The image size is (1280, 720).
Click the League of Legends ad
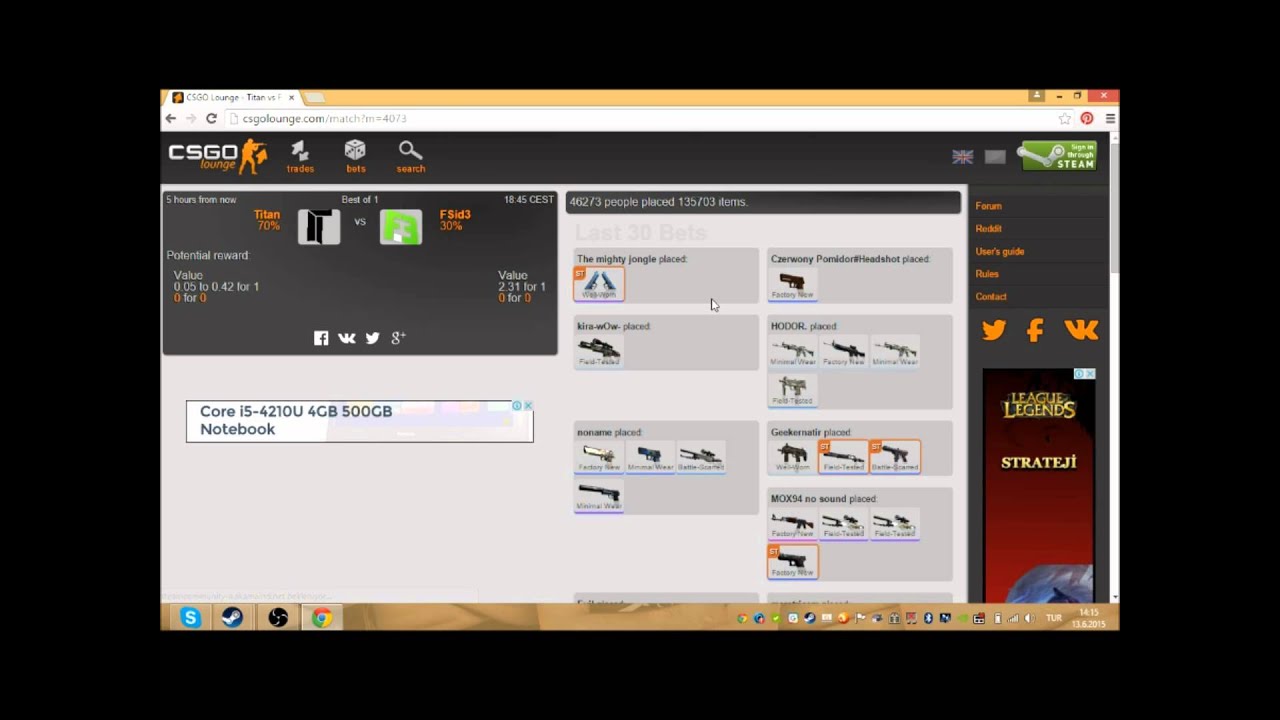pyautogui.click(x=1039, y=486)
